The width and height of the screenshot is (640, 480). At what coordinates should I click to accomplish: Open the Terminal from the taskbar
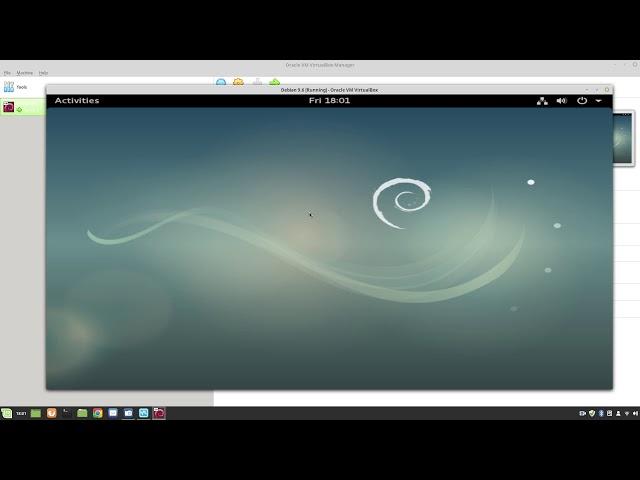(x=67, y=413)
